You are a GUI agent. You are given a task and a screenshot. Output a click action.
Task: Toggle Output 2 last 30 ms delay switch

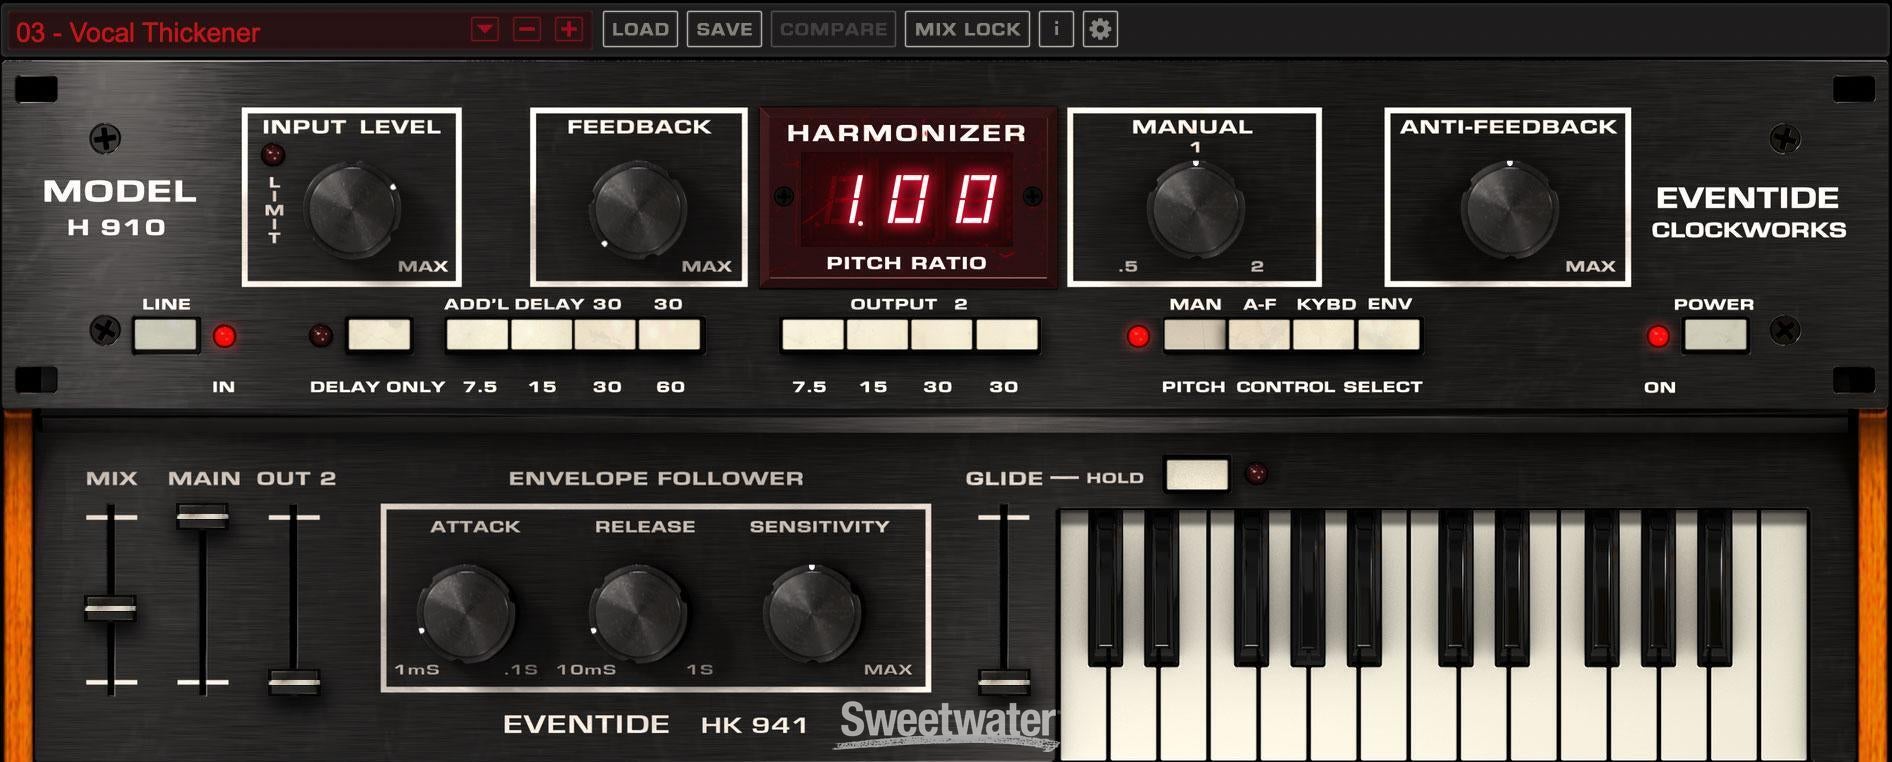tap(1006, 335)
